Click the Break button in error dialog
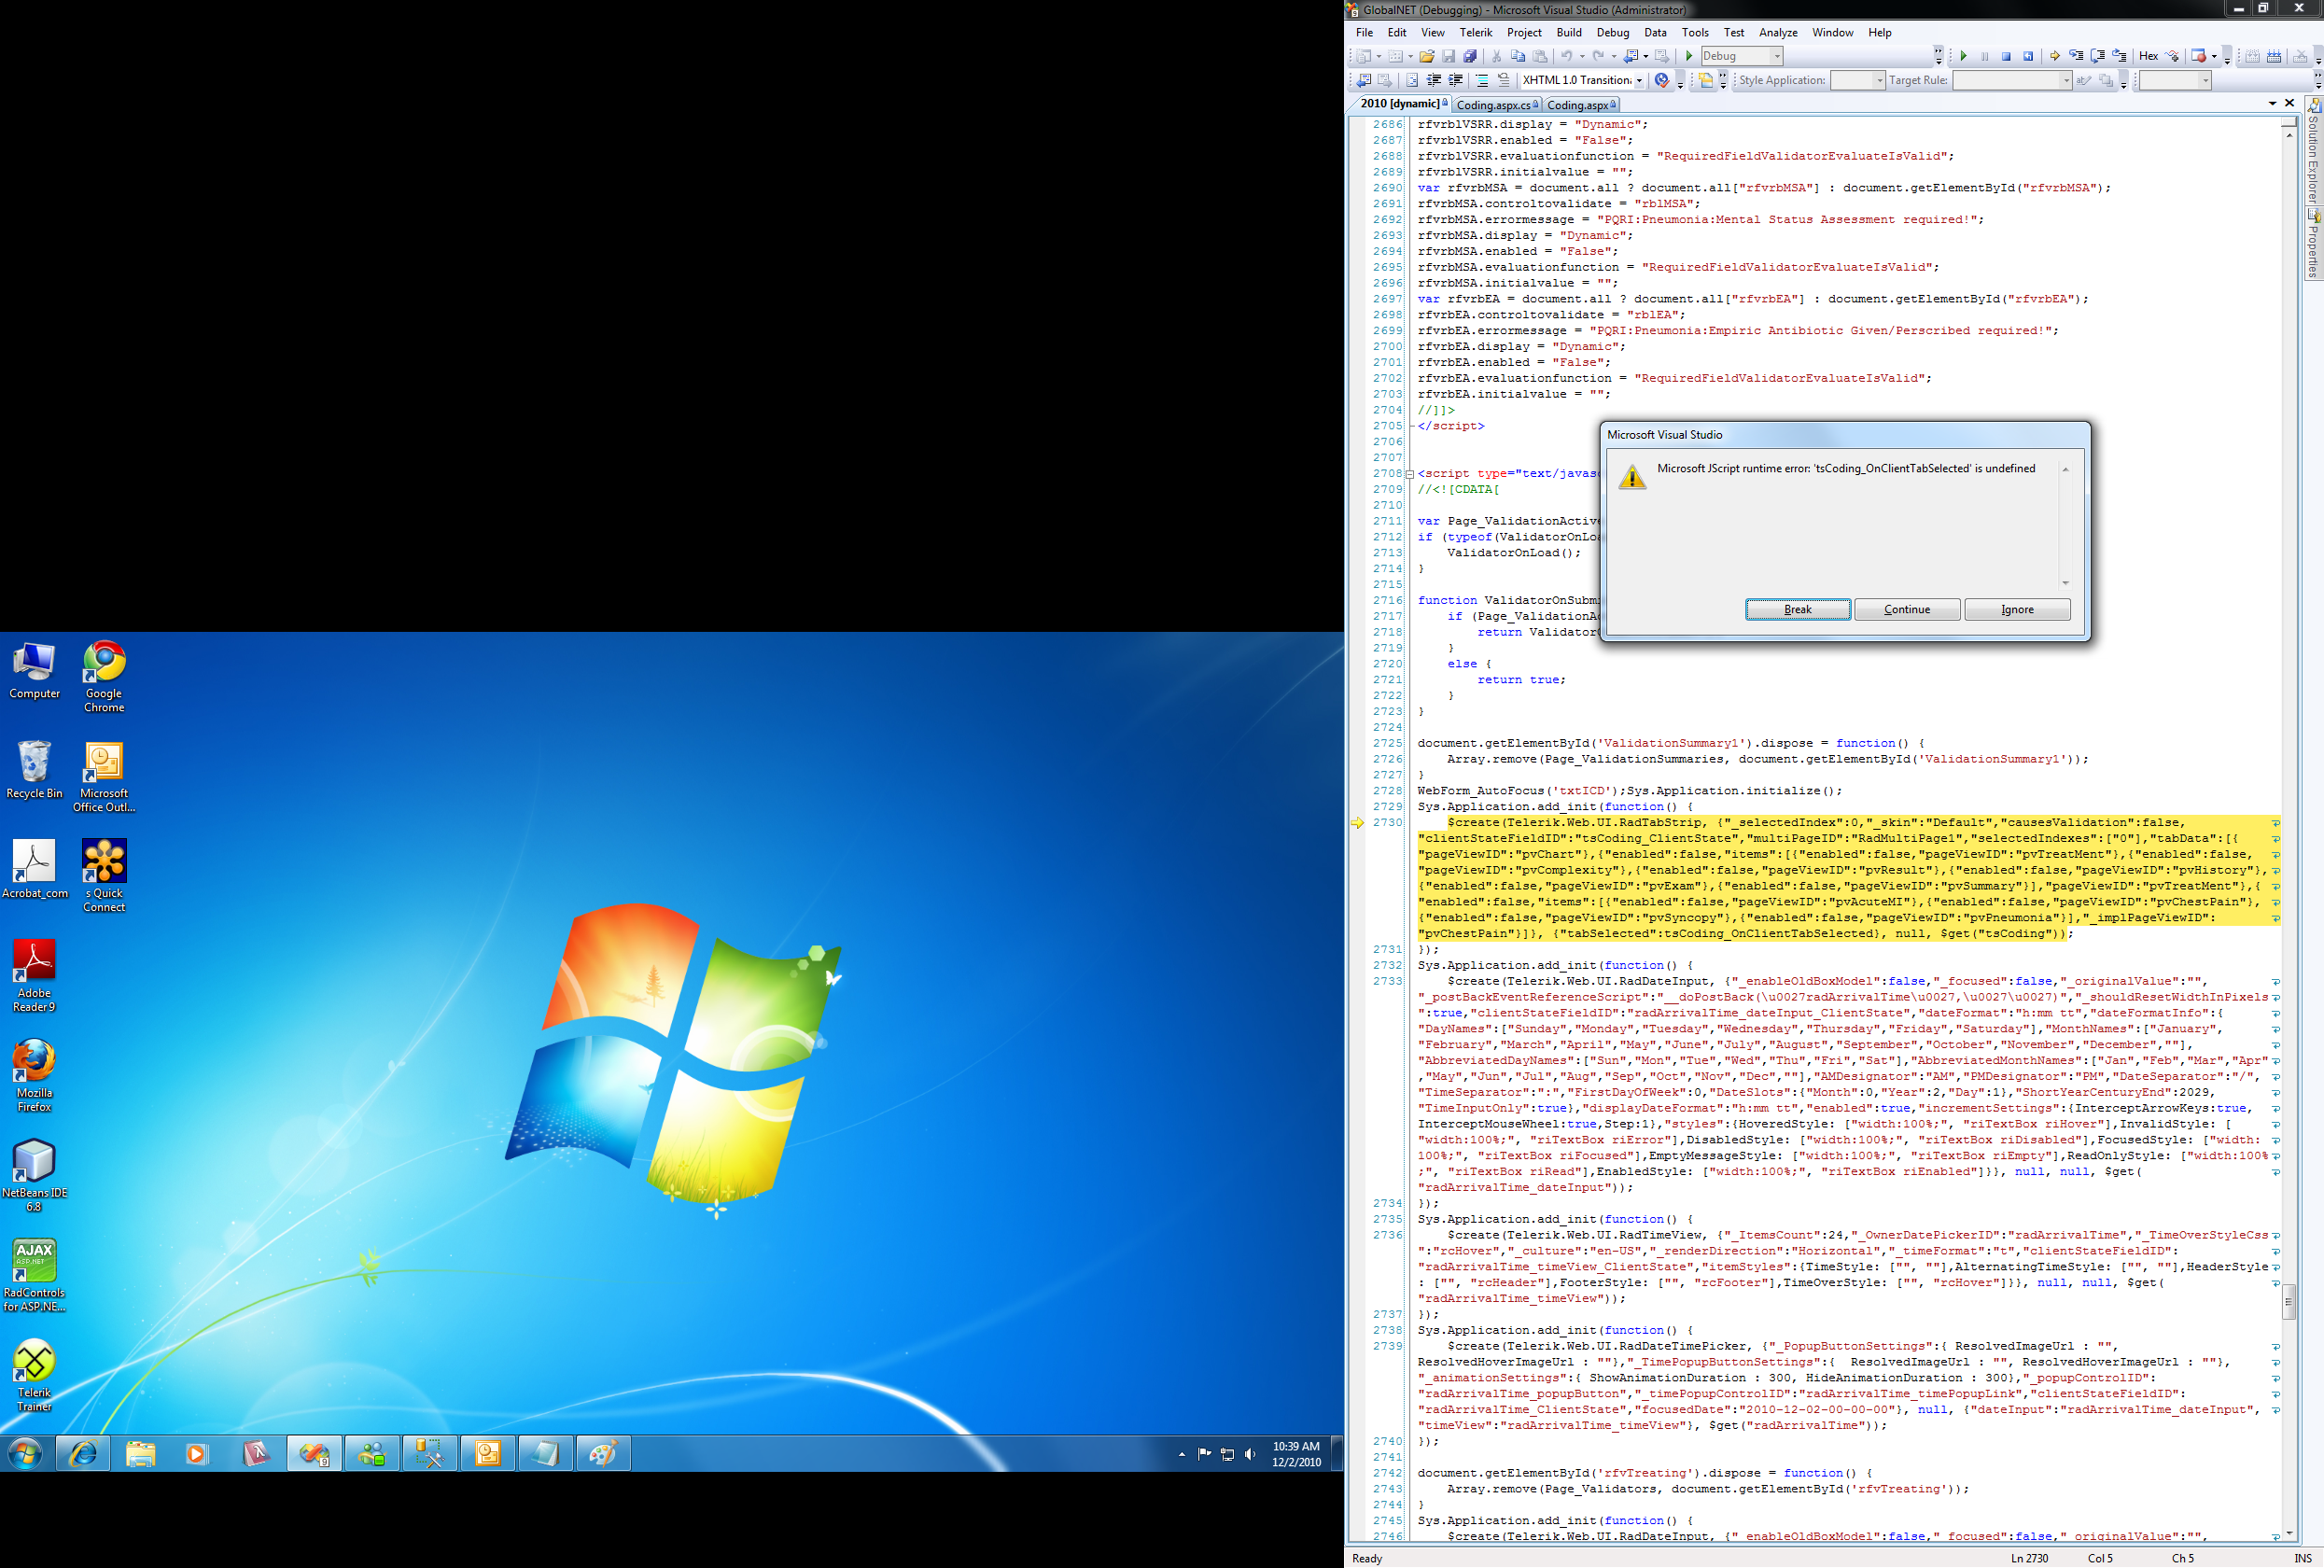Viewport: 2324px width, 1568px height. coord(1797,610)
